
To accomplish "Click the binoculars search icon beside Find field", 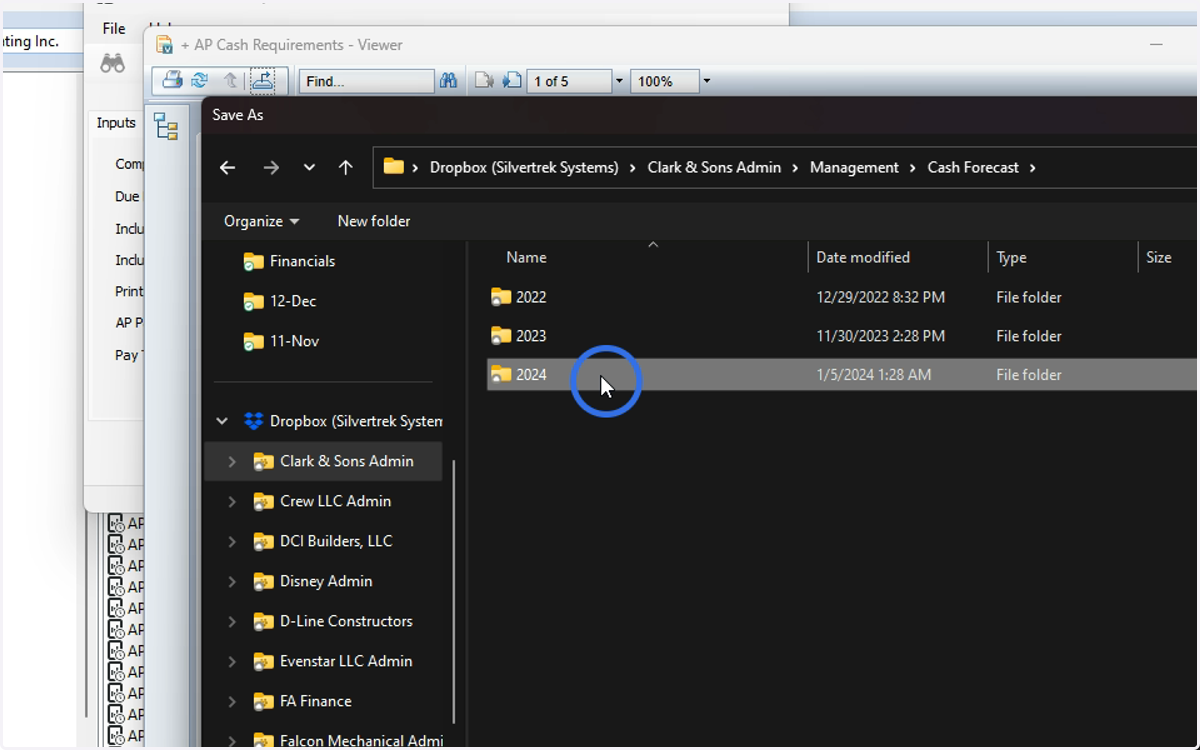I will click(x=449, y=81).
